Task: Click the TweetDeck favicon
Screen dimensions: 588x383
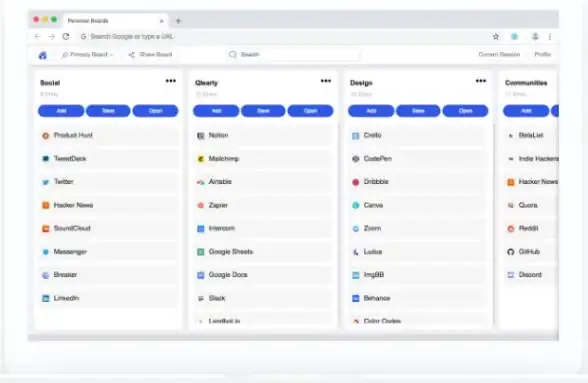Action: [x=46, y=159]
